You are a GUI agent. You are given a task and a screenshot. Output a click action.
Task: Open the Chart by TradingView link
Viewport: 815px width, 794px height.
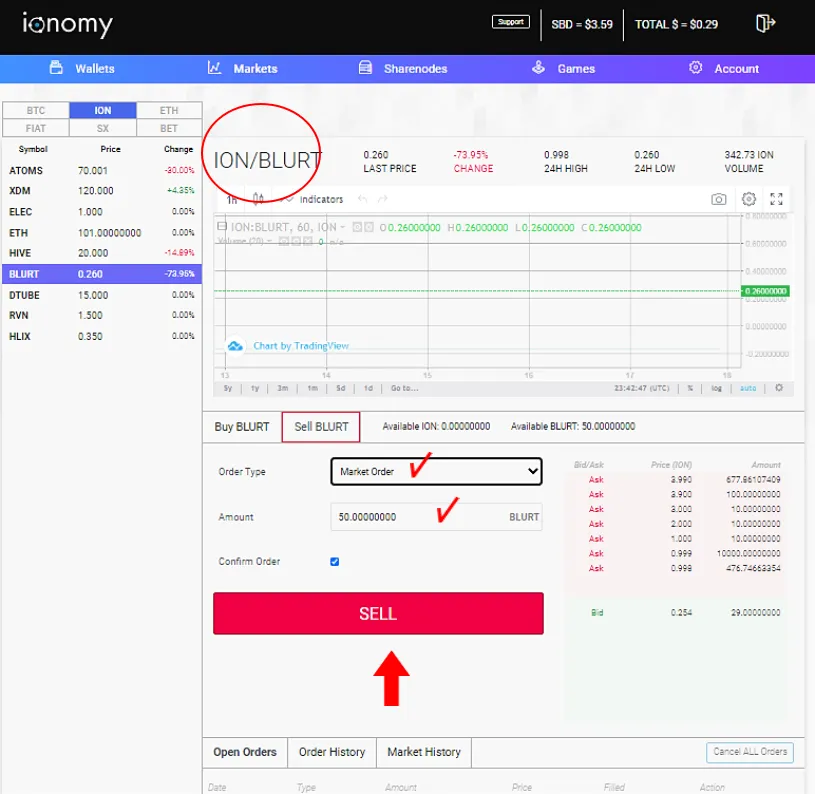301,346
